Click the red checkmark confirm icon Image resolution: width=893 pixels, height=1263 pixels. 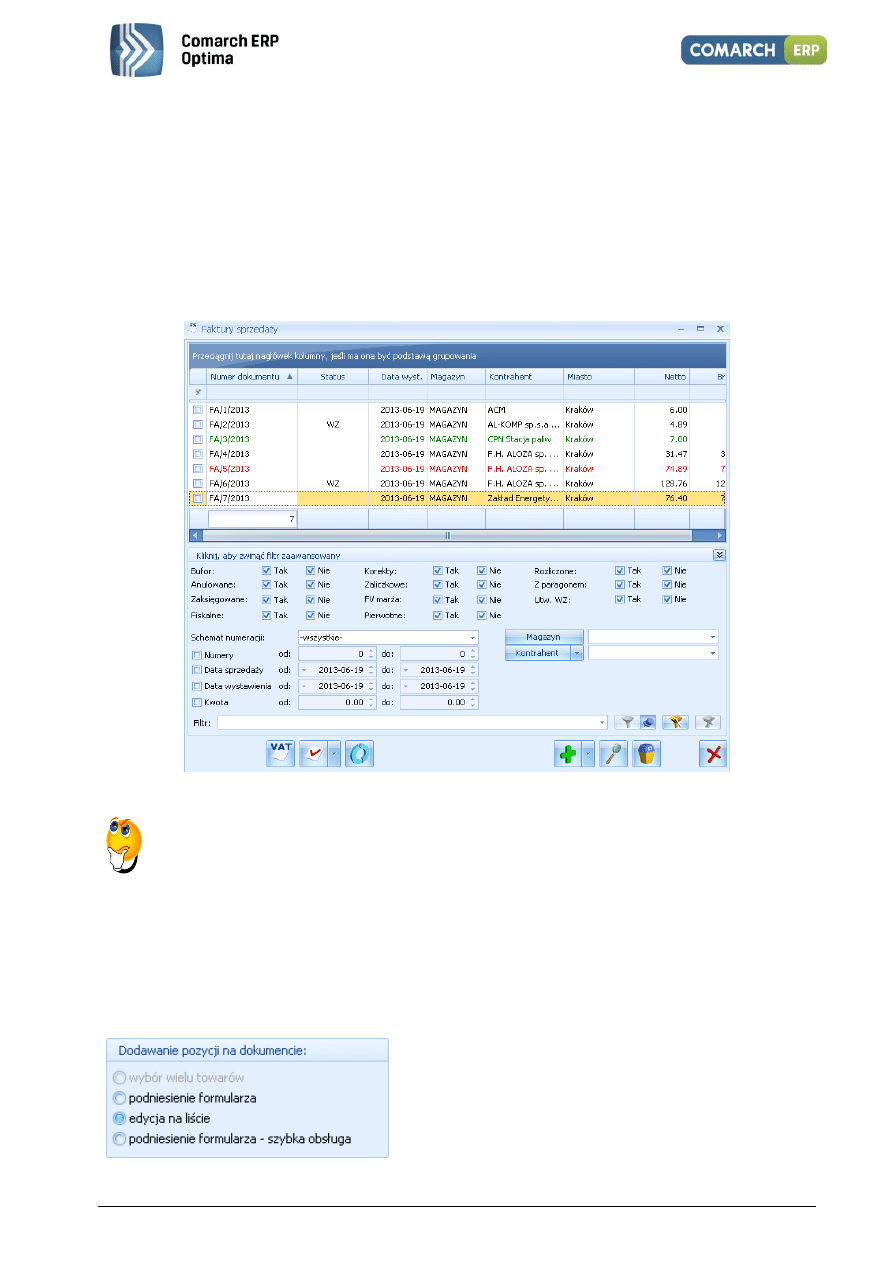tap(315, 754)
